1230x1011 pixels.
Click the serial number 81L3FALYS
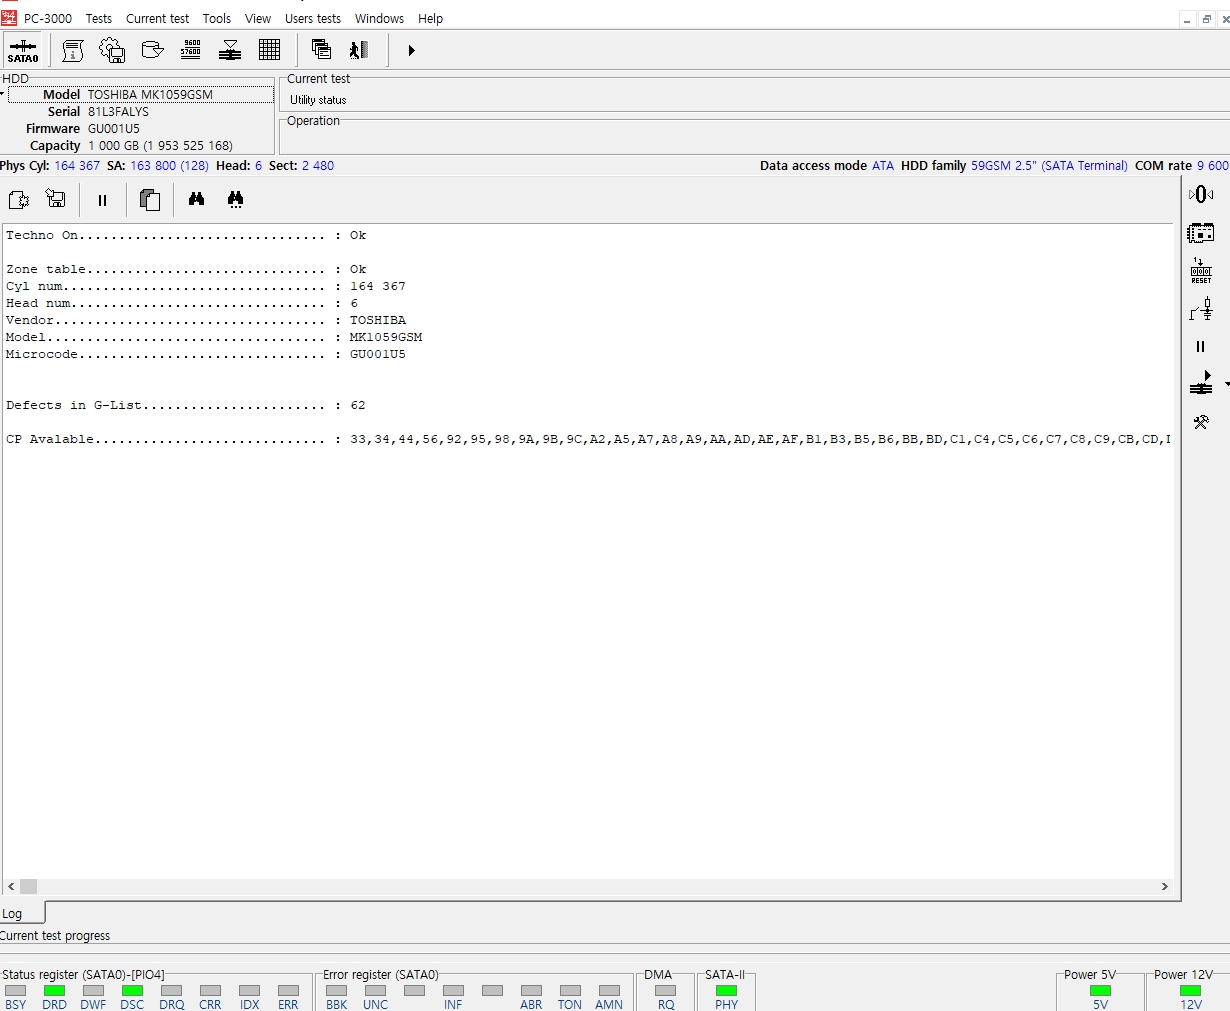pyautogui.click(x=118, y=112)
